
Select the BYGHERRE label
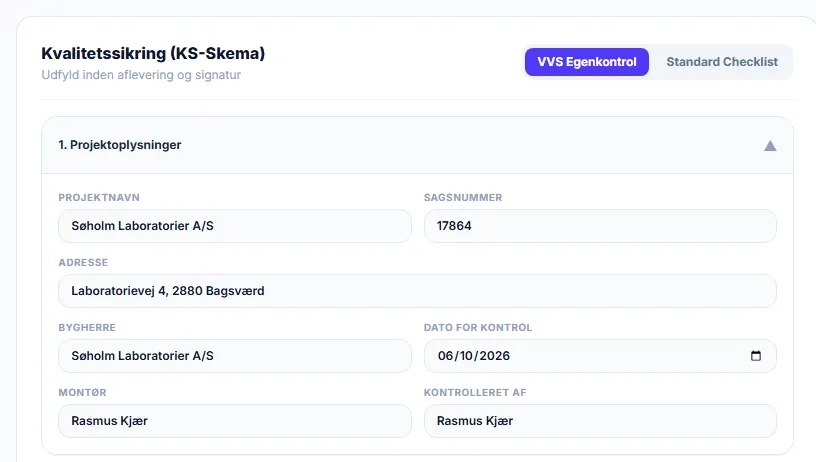pos(87,328)
